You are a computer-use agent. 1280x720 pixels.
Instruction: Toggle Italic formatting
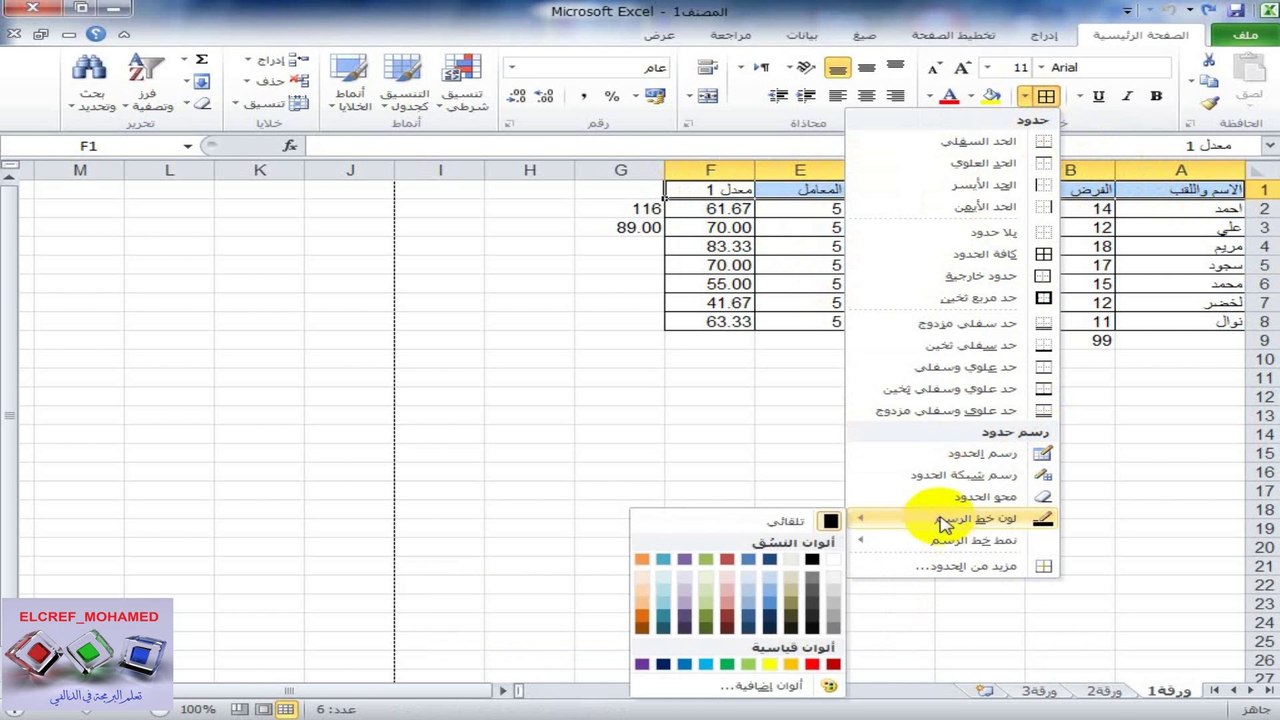(x=1127, y=96)
